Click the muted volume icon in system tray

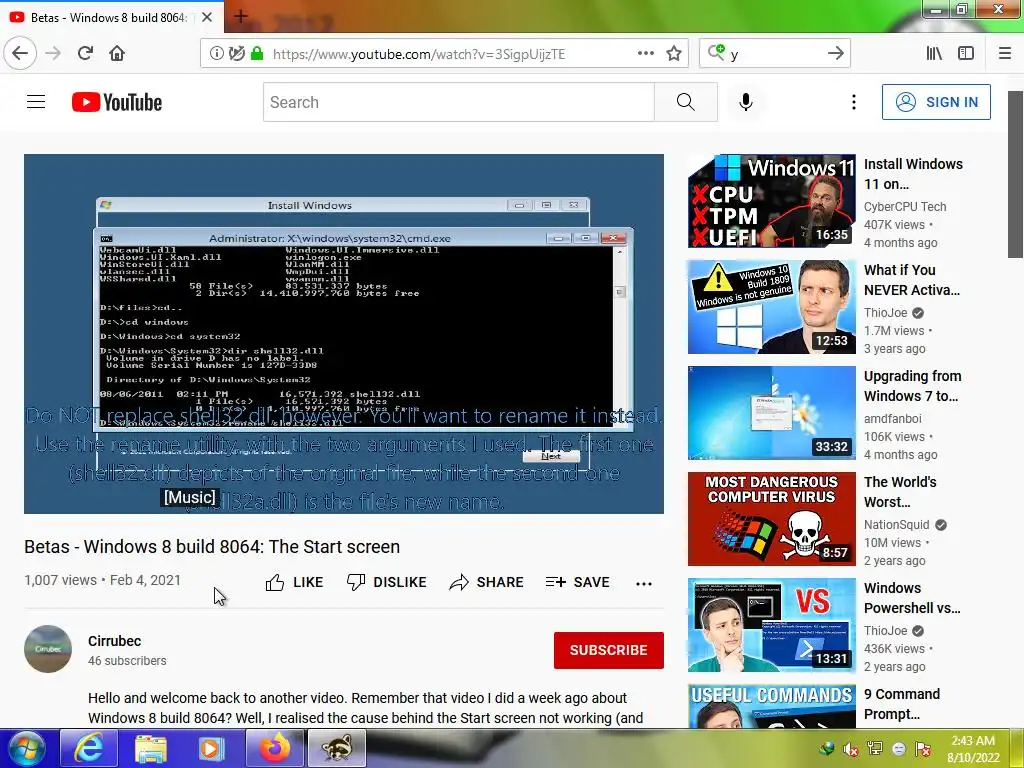click(850, 749)
